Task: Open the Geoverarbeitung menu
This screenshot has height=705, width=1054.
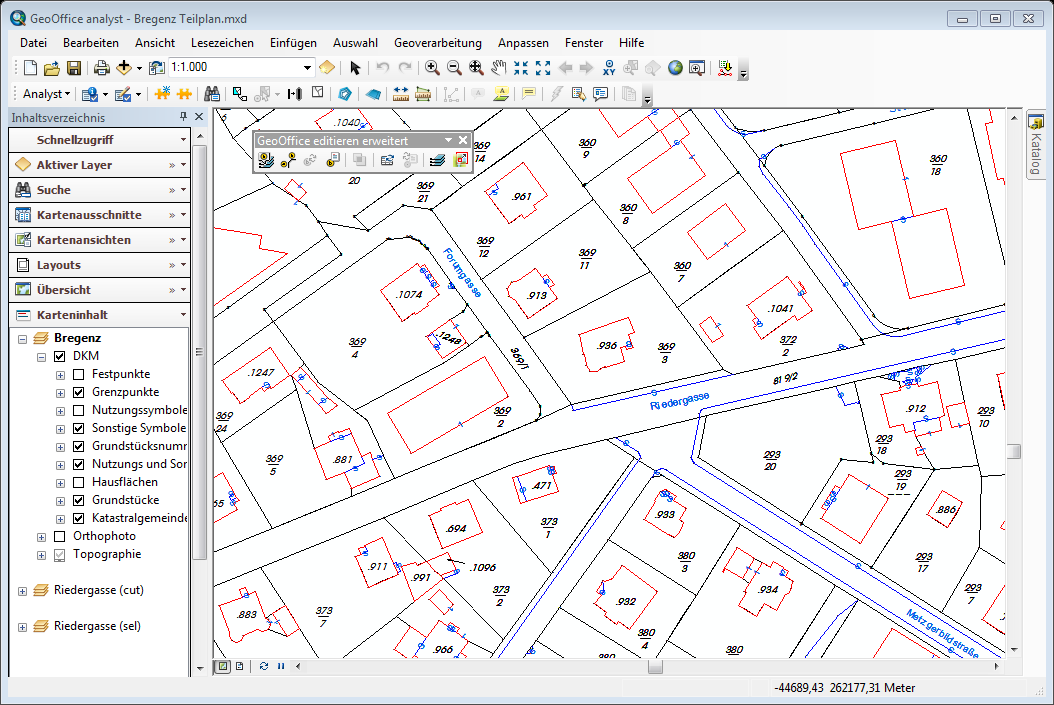Action: click(437, 43)
